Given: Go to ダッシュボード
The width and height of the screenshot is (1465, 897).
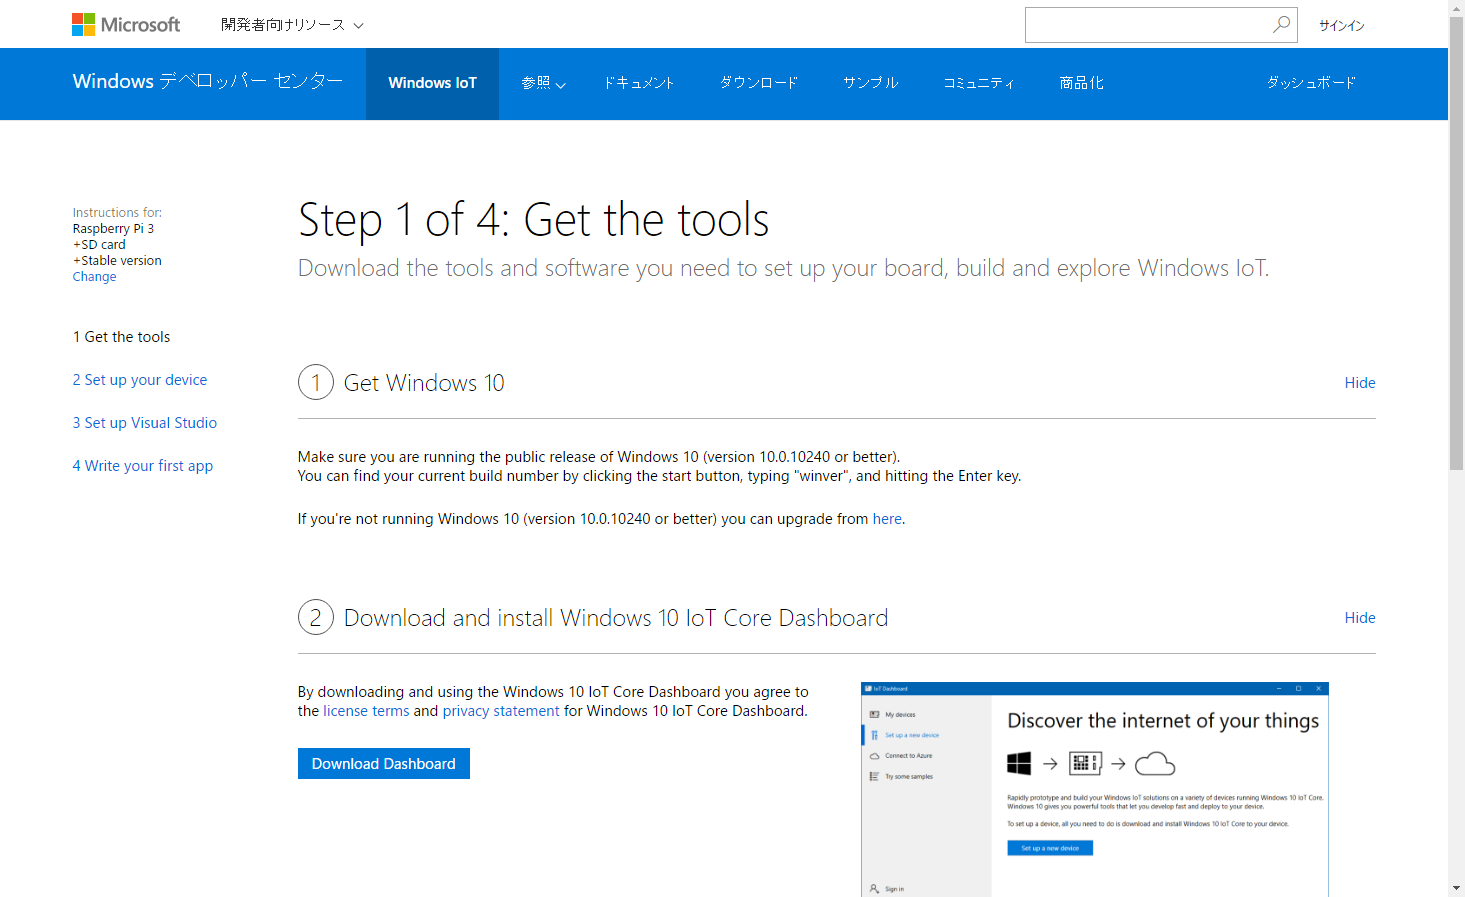Looking at the screenshot, I should (1311, 83).
